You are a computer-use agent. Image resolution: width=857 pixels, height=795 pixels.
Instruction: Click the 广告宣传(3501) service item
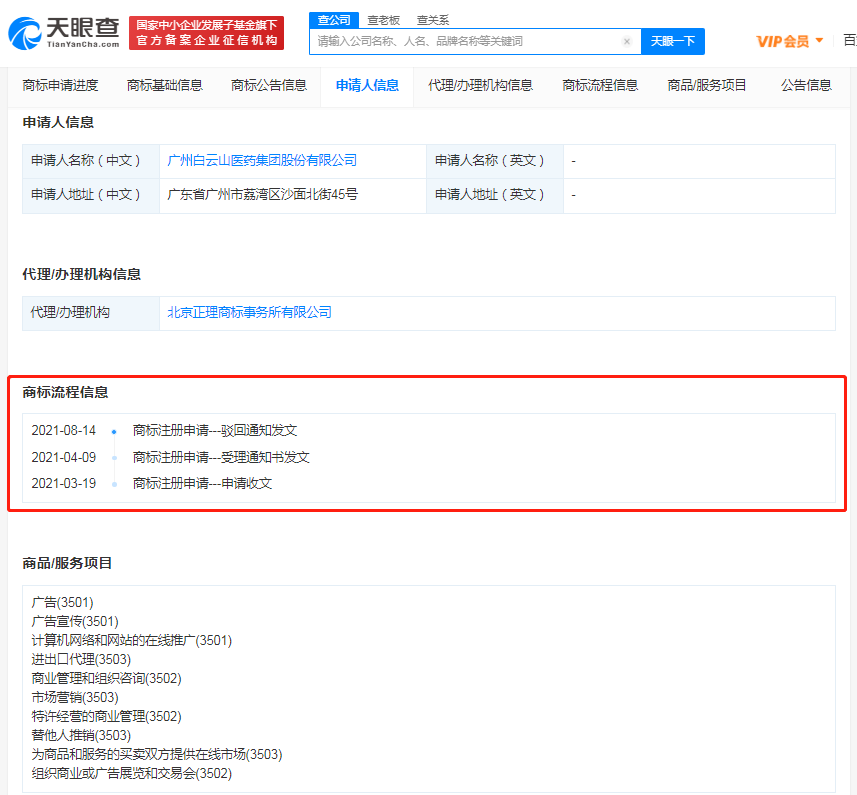point(75,622)
